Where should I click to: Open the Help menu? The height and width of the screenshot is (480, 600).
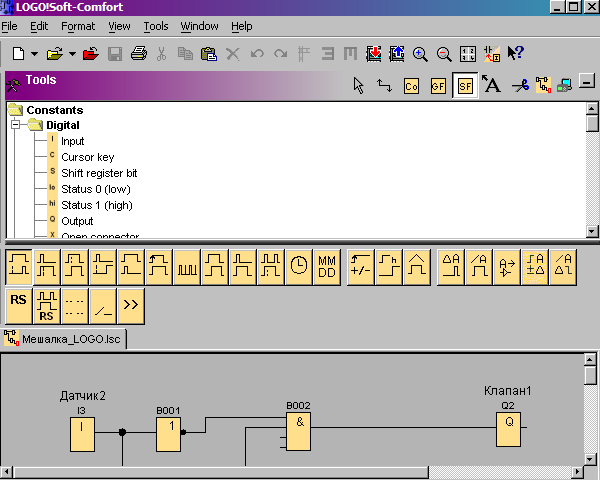[x=241, y=26]
